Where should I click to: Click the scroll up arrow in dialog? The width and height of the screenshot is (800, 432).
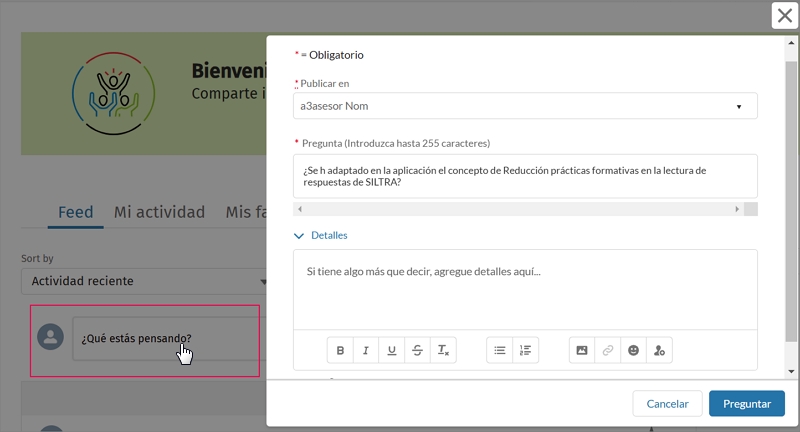pos(791,43)
